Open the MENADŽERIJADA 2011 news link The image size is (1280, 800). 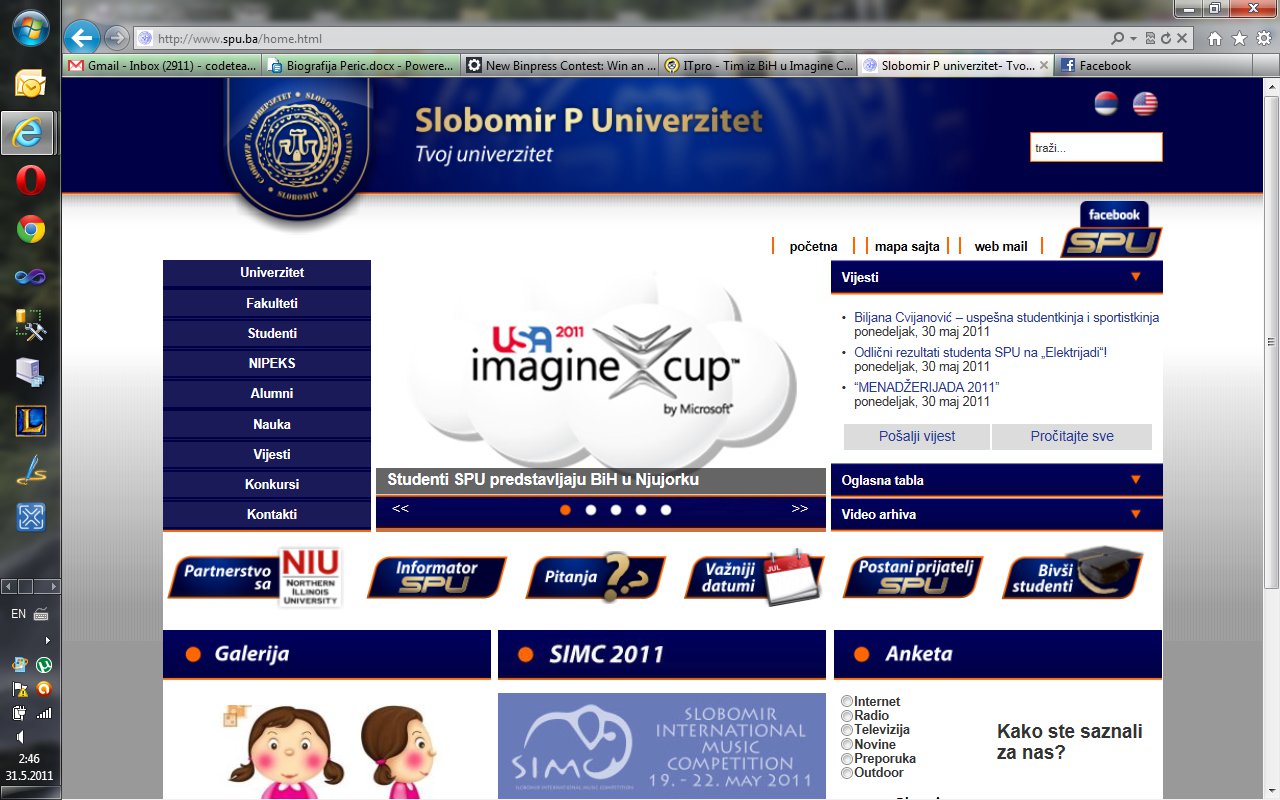926,387
